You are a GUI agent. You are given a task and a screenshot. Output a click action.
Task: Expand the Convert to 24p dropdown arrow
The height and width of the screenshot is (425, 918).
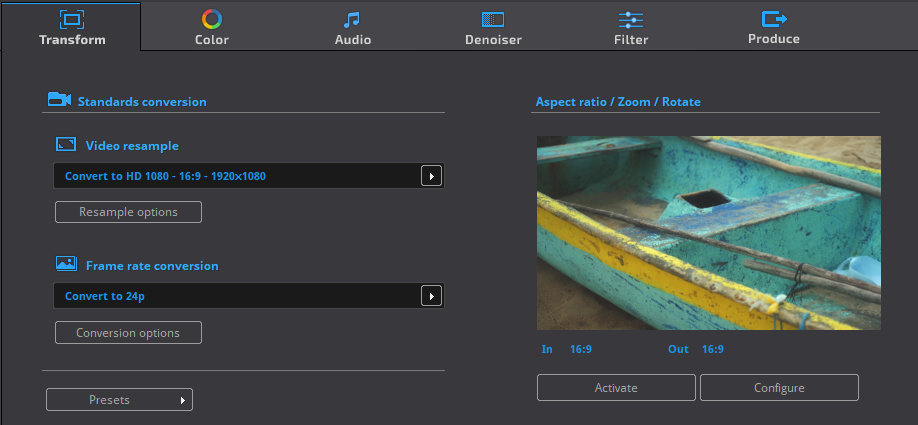pyautogui.click(x=431, y=296)
